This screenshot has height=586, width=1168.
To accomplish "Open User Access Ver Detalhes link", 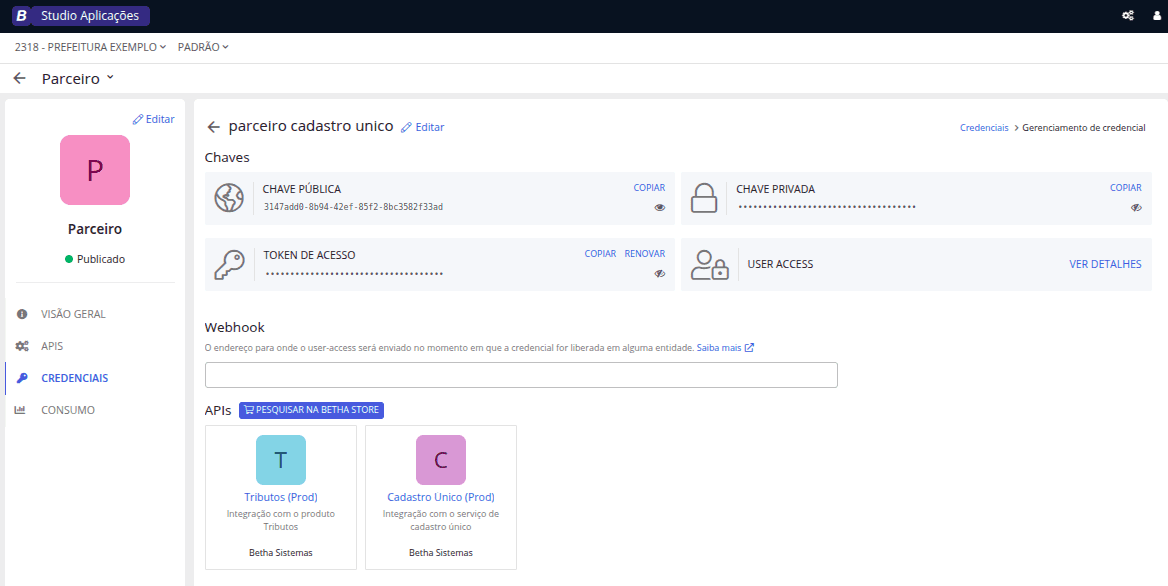I will [x=1105, y=264].
